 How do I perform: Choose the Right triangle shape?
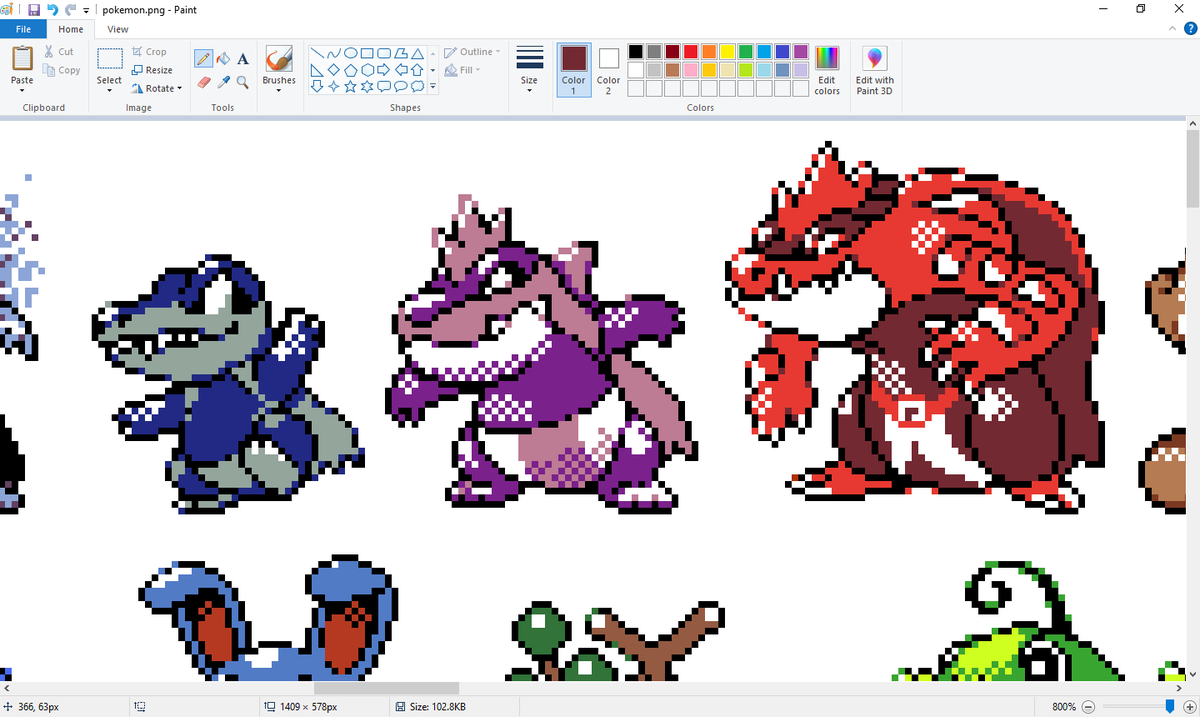pyautogui.click(x=316, y=70)
